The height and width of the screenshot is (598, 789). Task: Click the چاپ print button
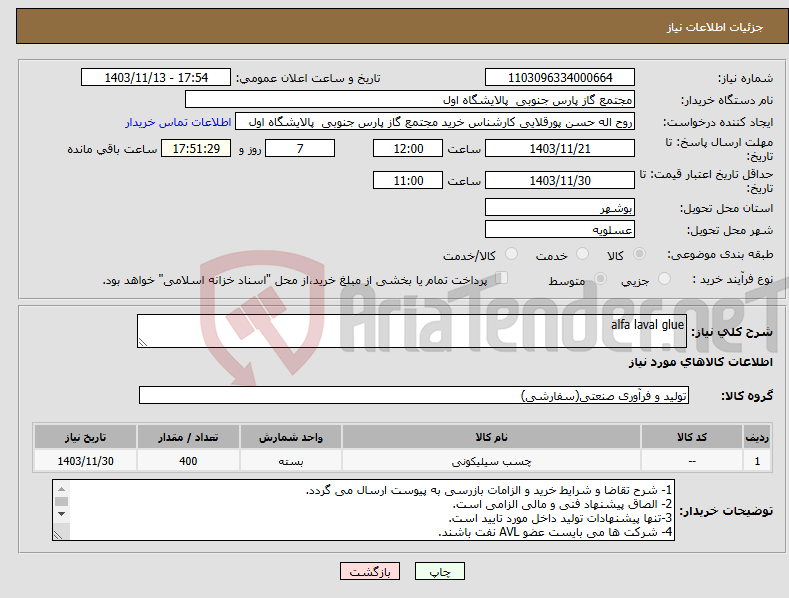coord(440,571)
